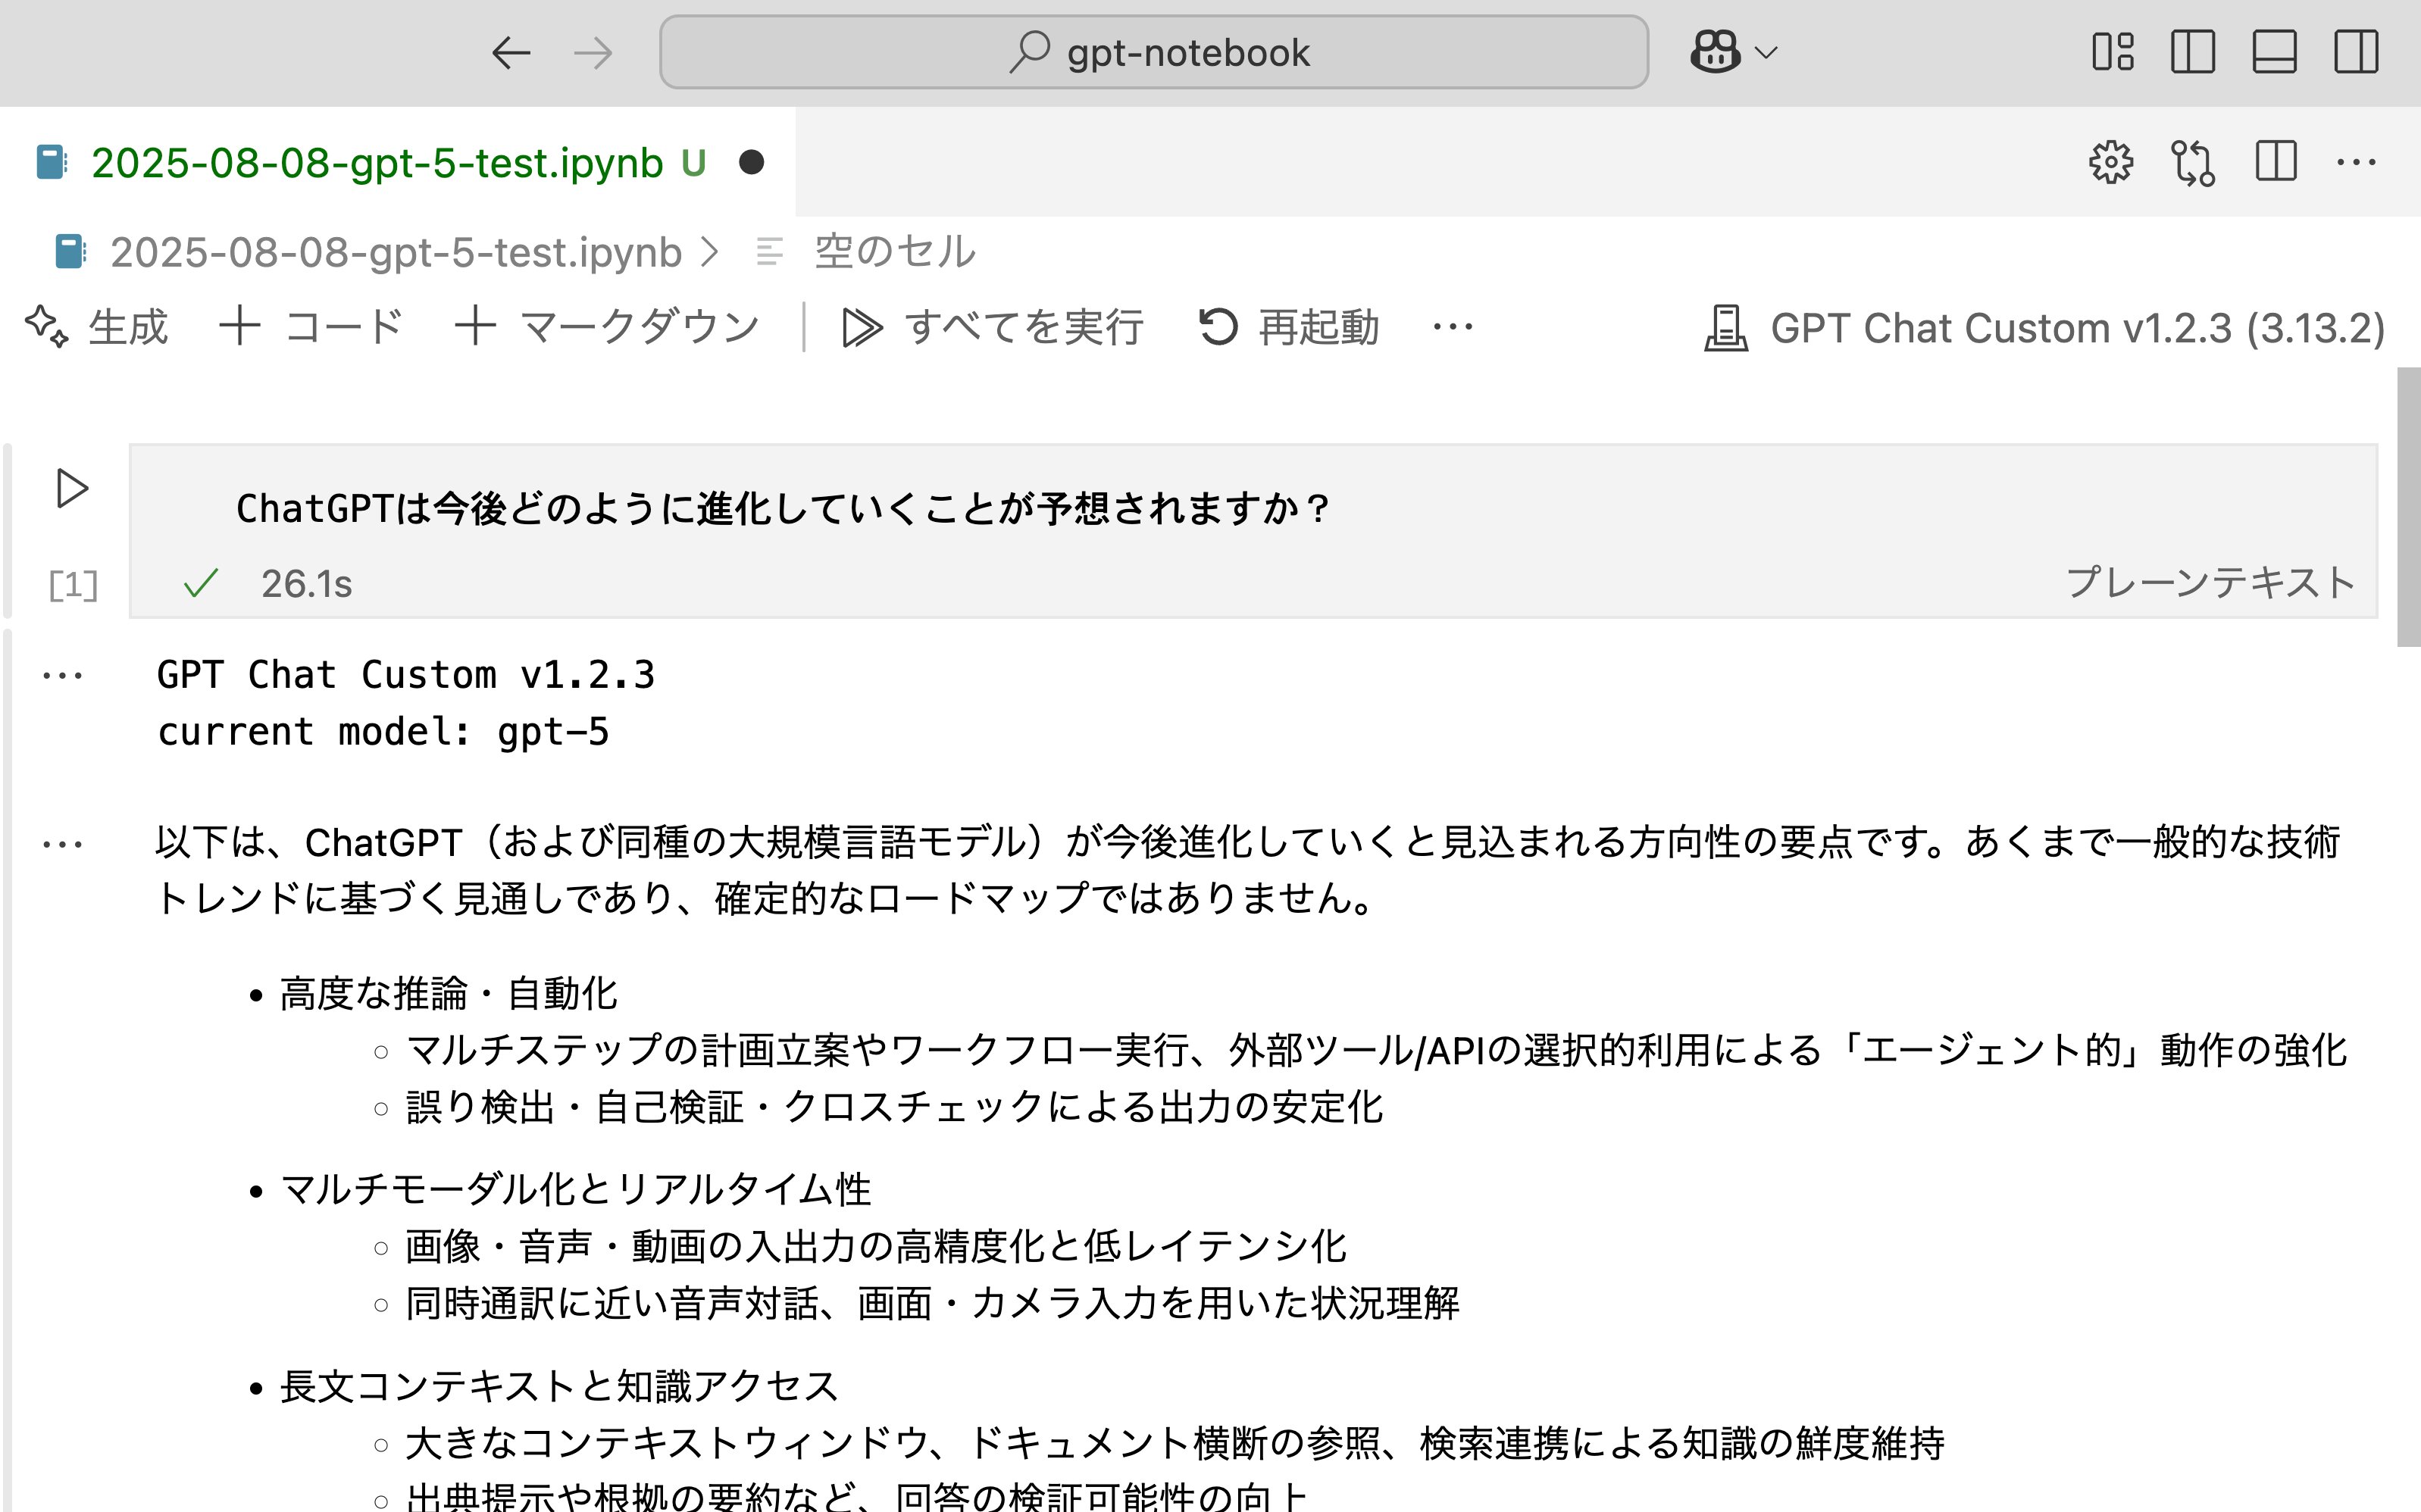Expand Copilot dropdown chevron
The image size is (2421, 1512).
(1767, 53)
